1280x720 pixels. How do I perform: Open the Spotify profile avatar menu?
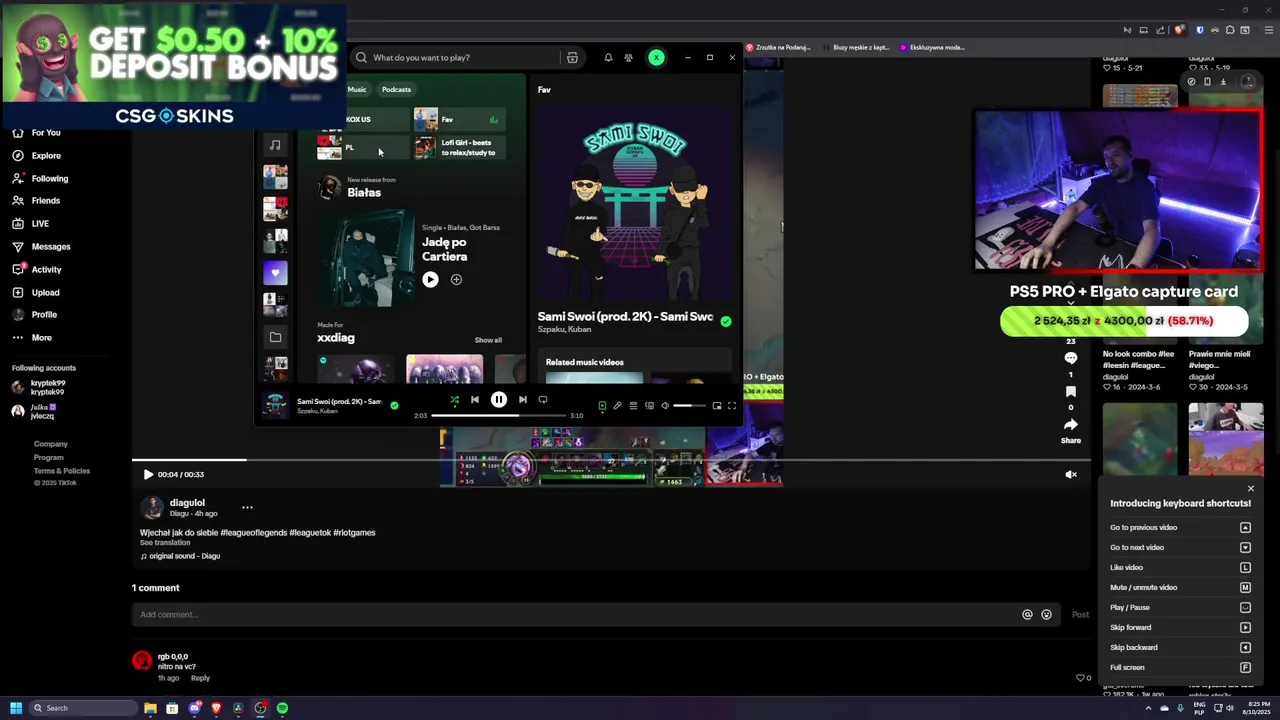(656, 58)
